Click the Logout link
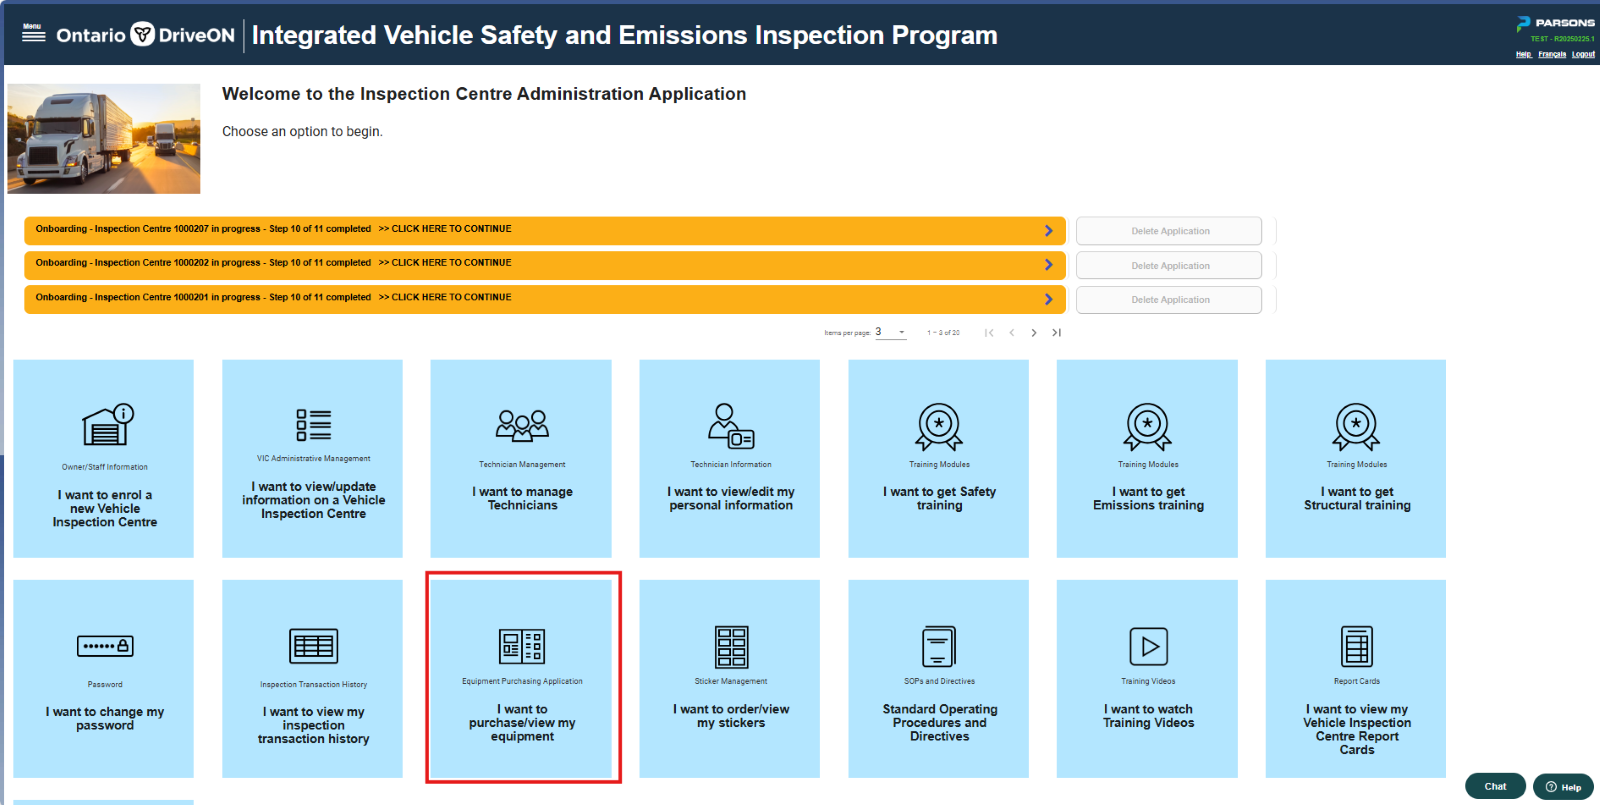The height and width of the screenshot is (805, 1600). pyautogui.click(x=1583, y=54)
